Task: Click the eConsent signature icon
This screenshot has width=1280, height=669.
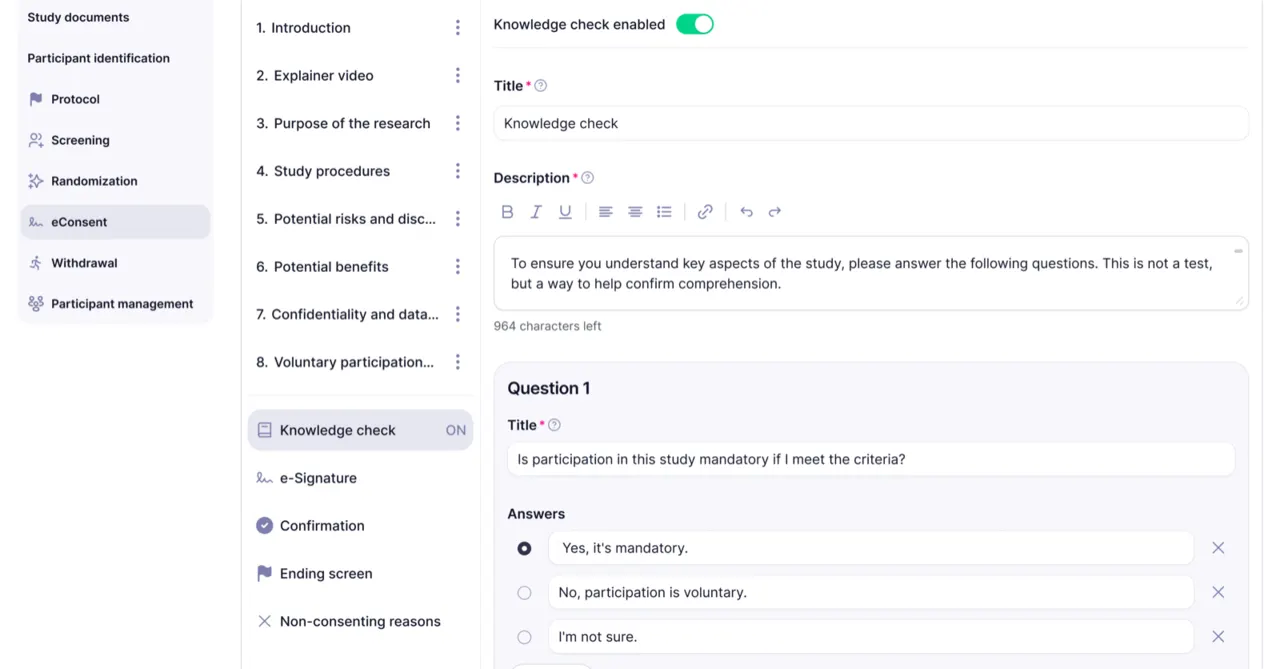Action: [x=36, y=222]
